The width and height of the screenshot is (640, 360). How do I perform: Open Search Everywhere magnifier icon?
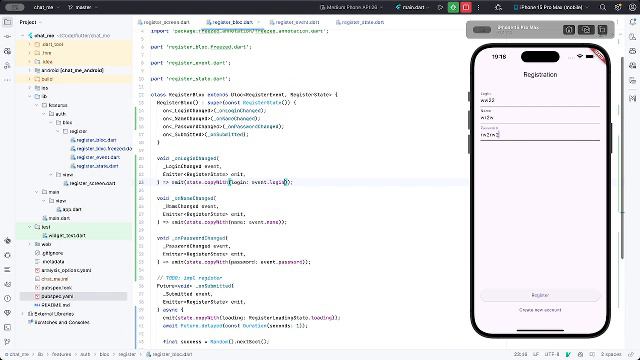pos(603,7)
